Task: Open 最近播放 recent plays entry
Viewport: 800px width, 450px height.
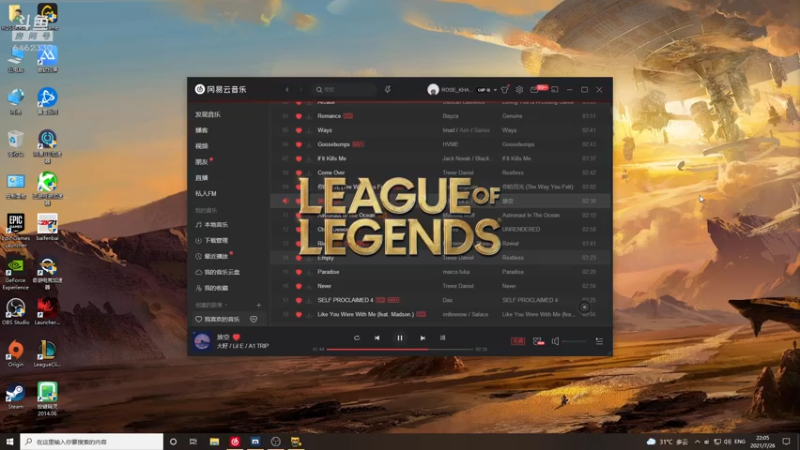Action: 212,256
